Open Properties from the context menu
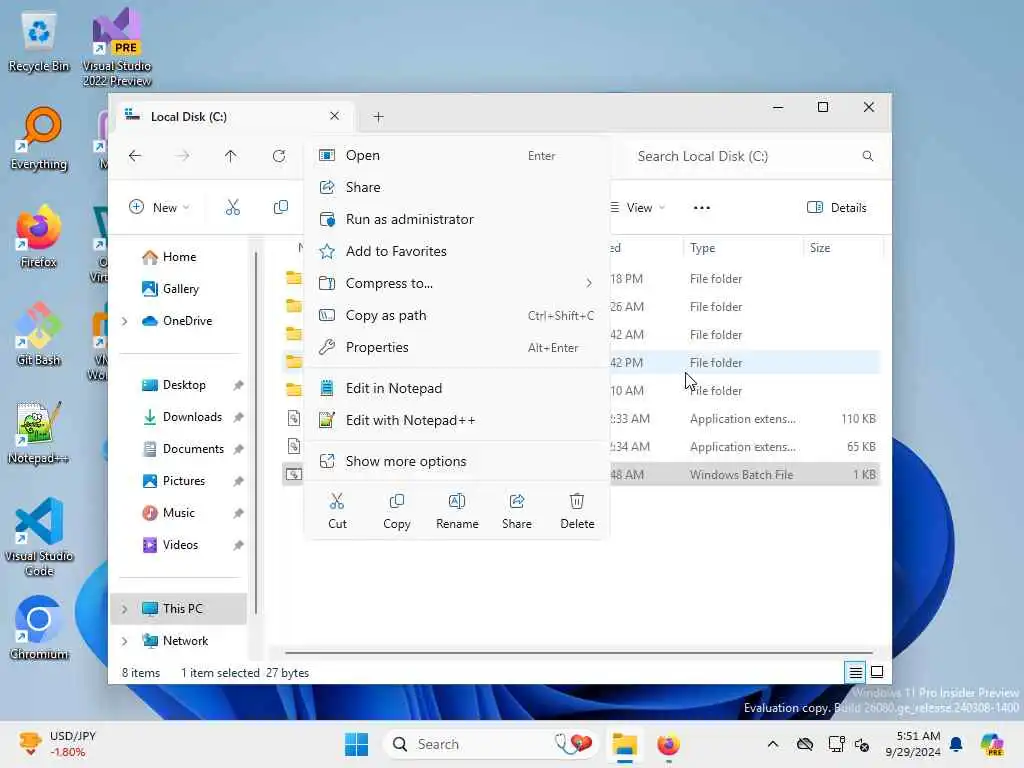This screenshot has height=768, width=1024. pos(457,347)
